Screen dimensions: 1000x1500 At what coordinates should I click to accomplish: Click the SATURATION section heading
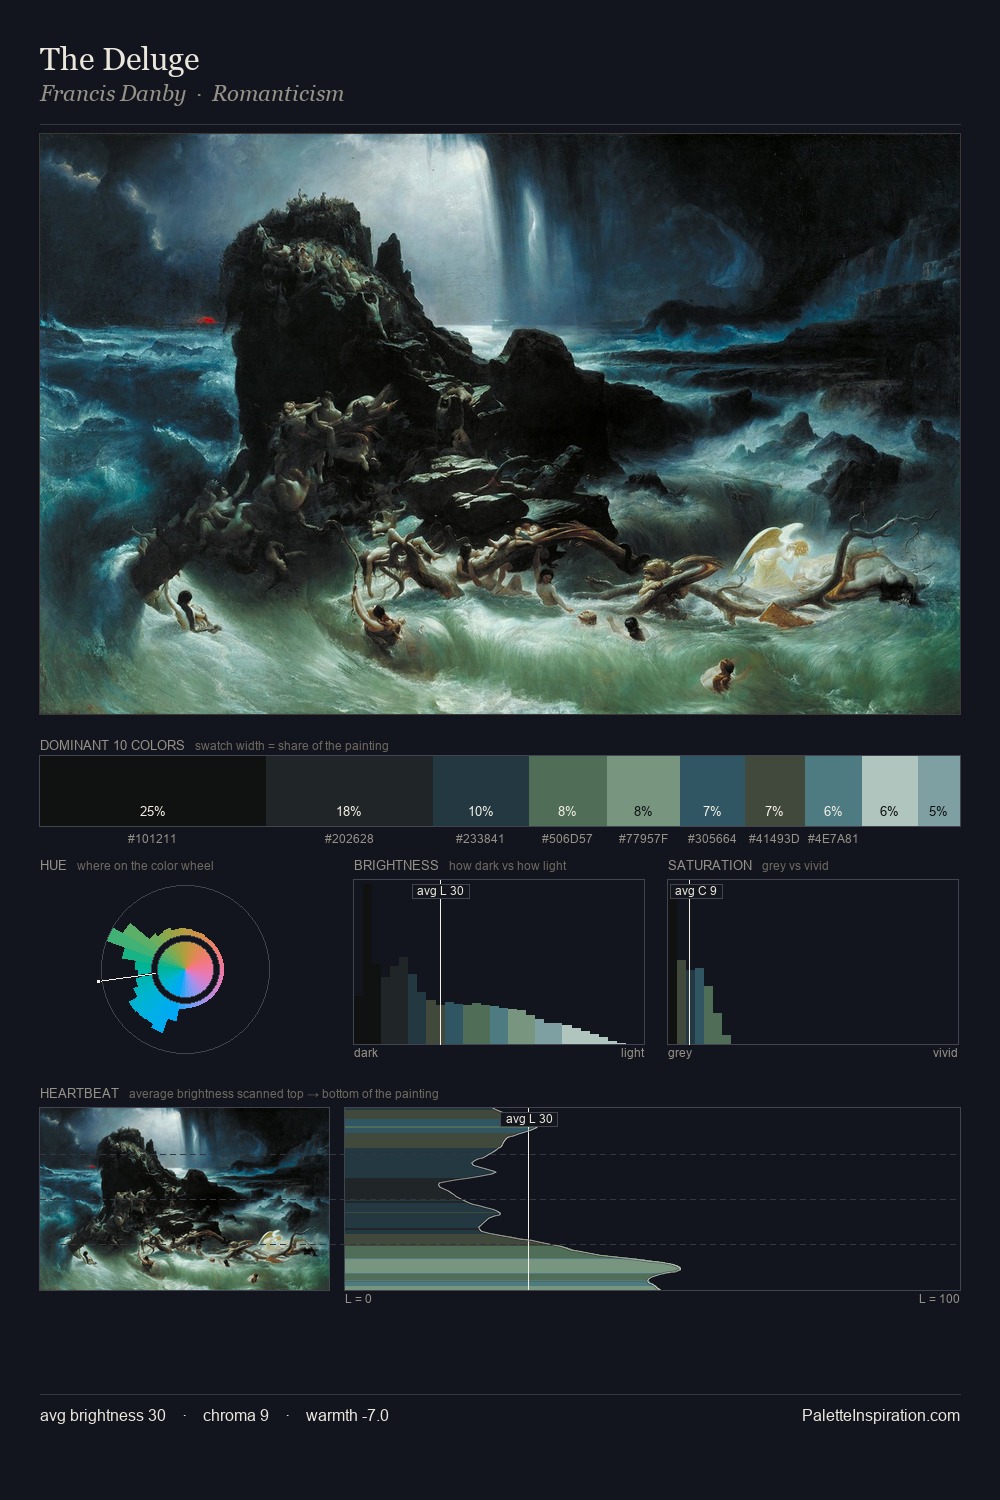(710, 866)
